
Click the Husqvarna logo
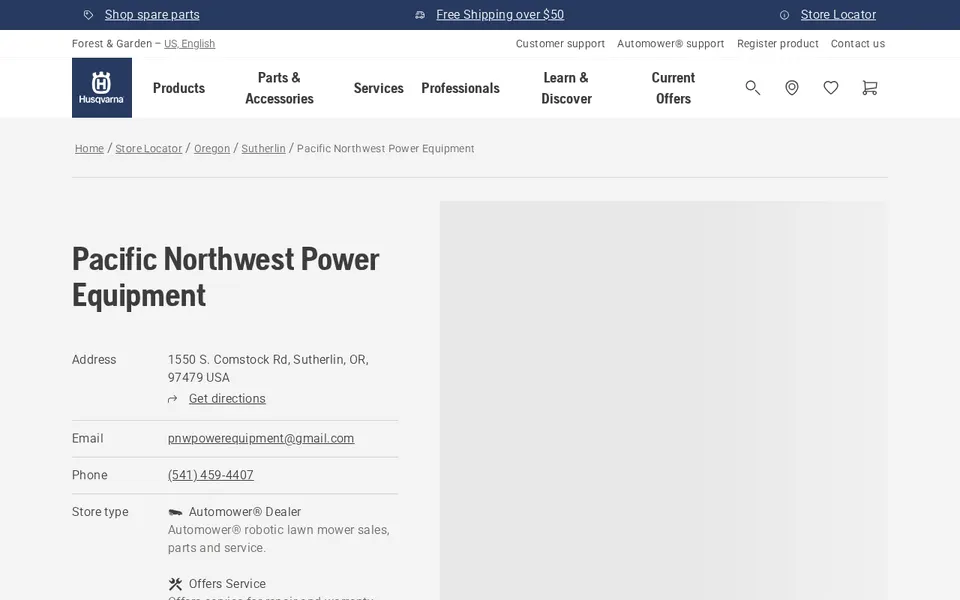click(x=102, y=88)
